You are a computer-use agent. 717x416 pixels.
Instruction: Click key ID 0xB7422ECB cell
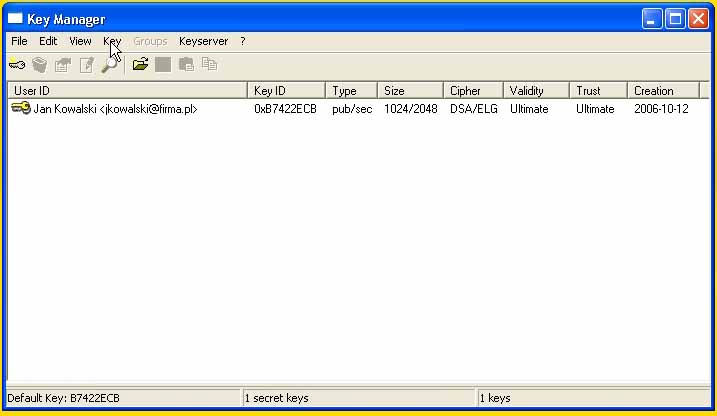point(285,109)
